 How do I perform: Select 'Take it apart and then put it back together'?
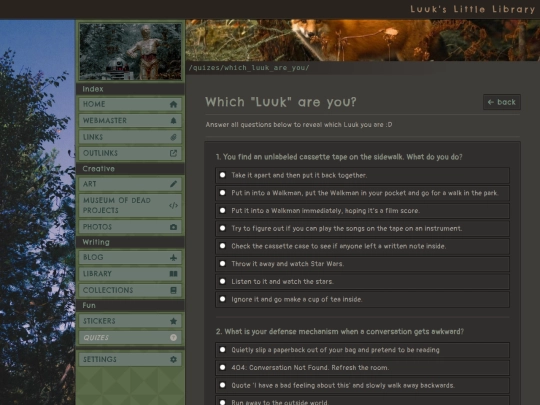362,175
